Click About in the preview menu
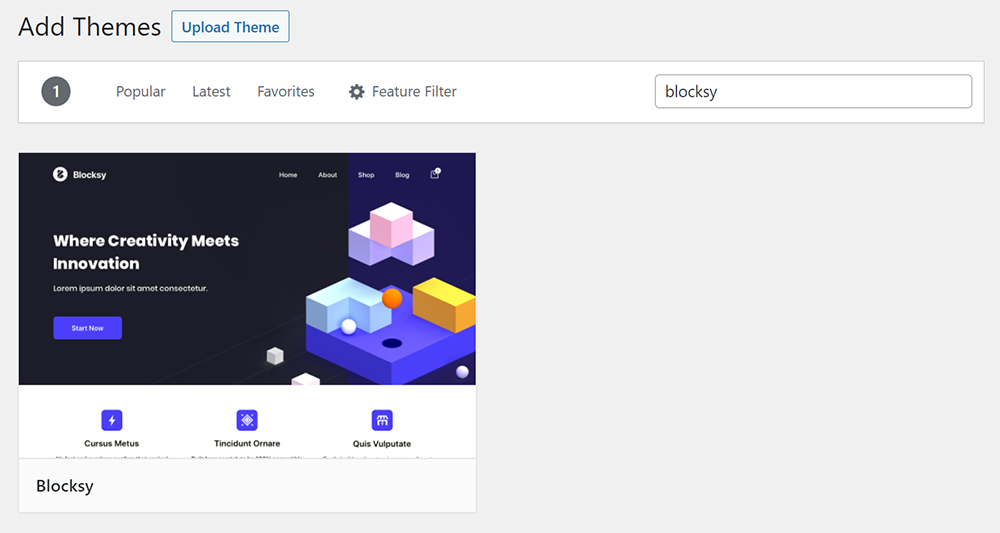 328,175
